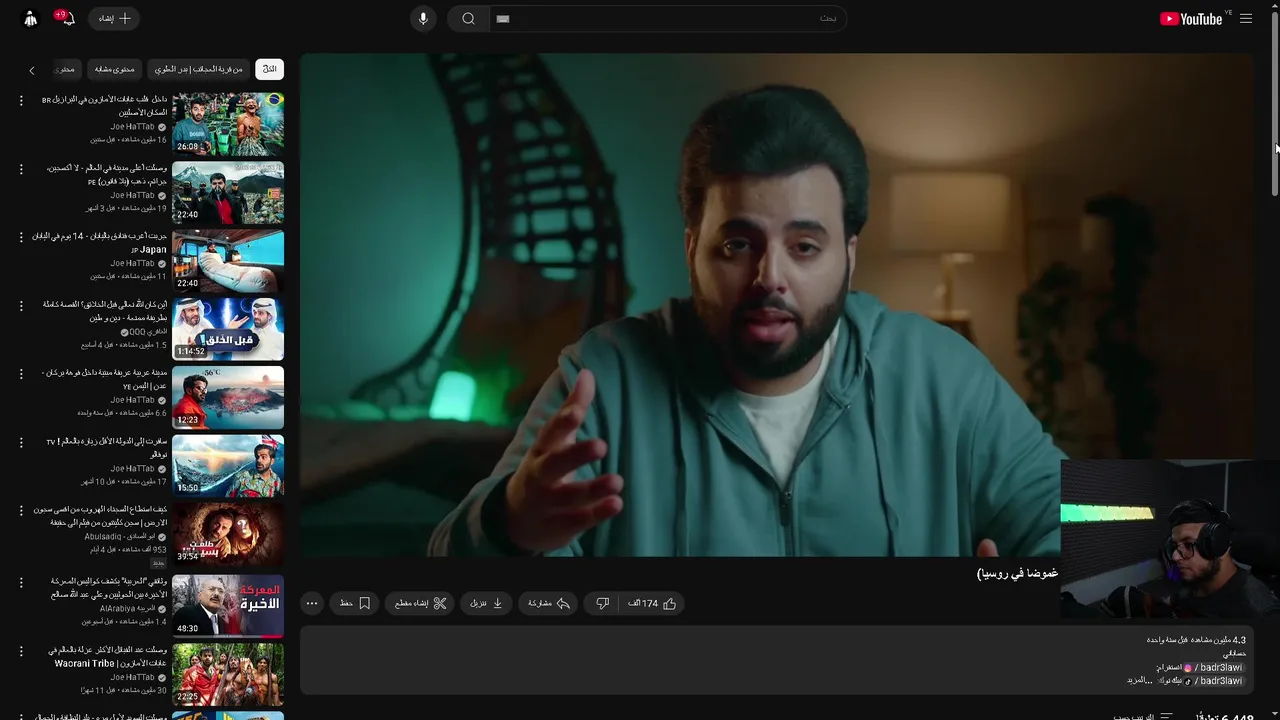The image size is (1280, 720).
Task: Open the YouTube hamburger guide menu
Action: [x=1245, y=18]
